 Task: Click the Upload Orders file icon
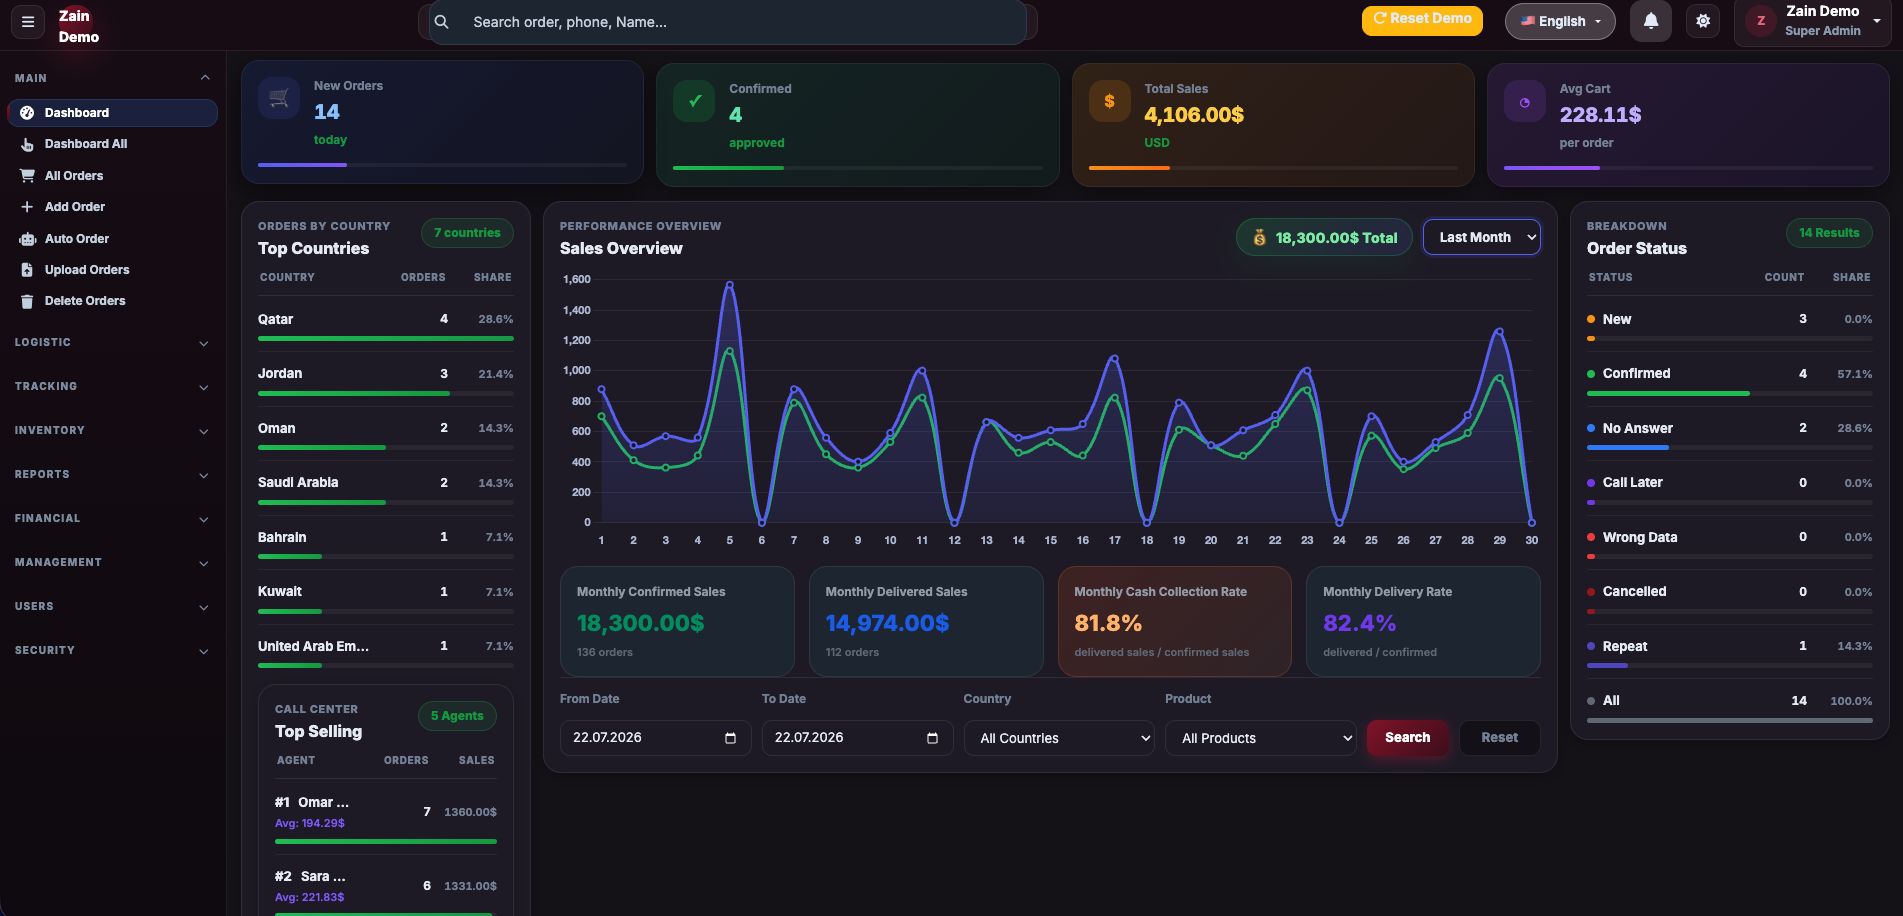pyautogui.click(x=27, y=270)
